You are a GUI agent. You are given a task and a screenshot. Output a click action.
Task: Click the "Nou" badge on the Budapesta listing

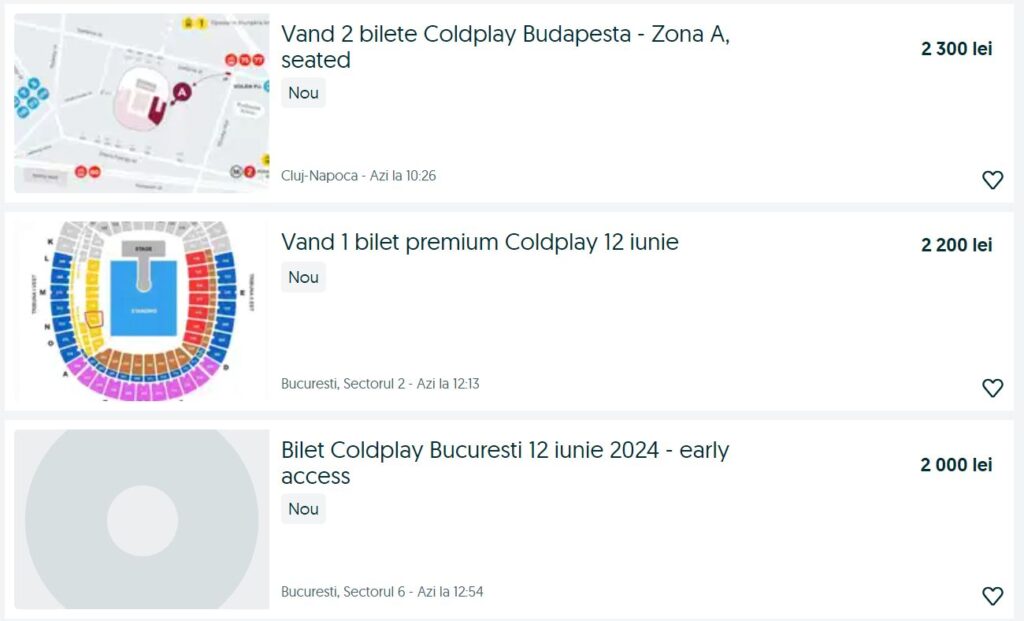pos(303,93)
